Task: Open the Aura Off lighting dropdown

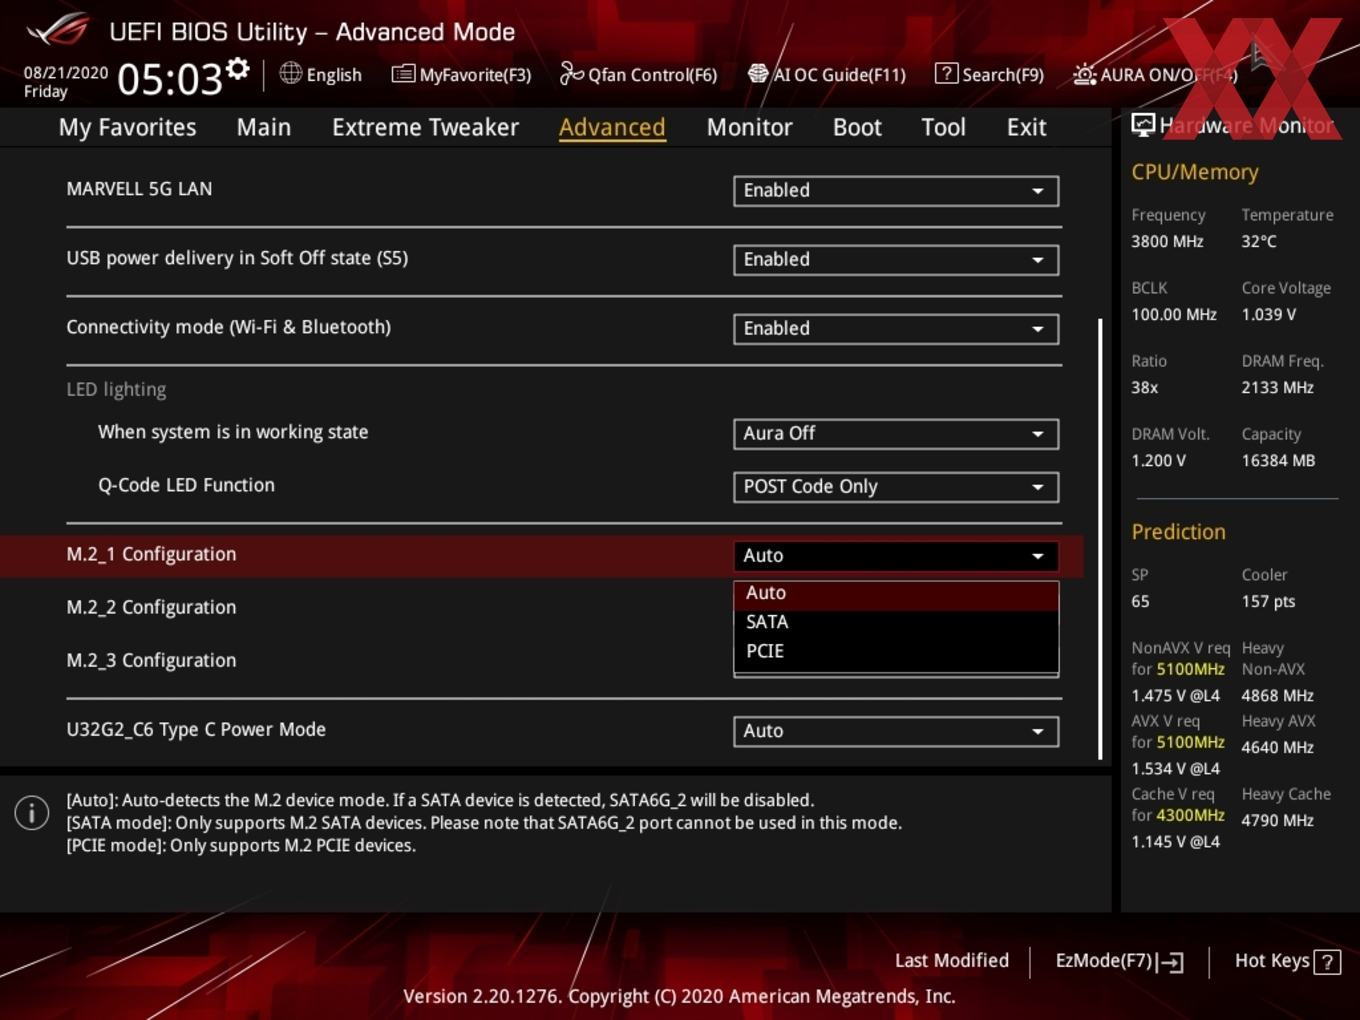Action: point(896,434)
